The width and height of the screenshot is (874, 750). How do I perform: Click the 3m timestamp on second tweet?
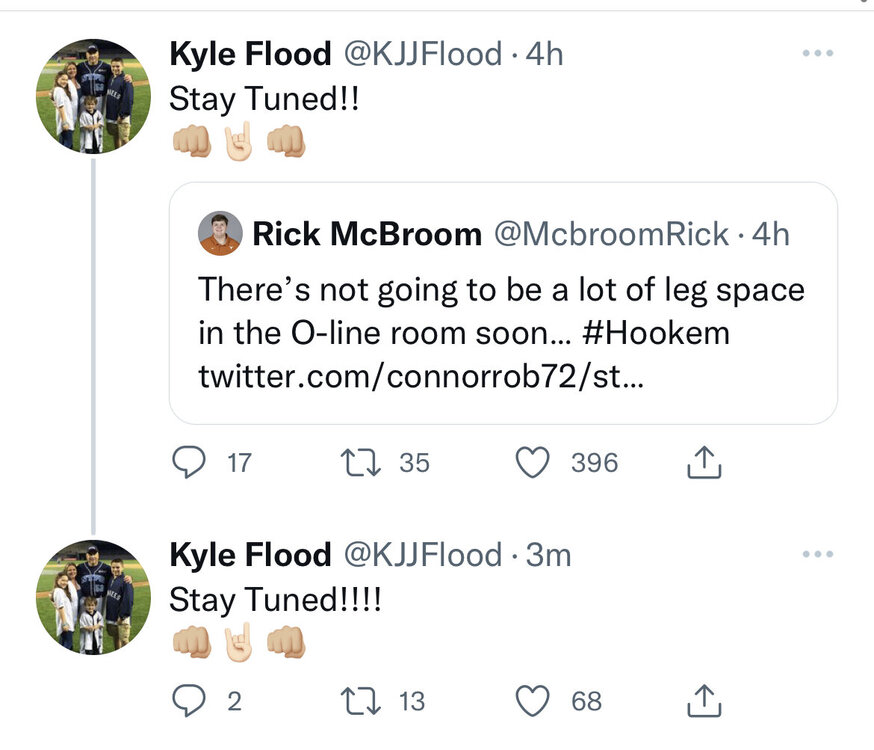548,554
